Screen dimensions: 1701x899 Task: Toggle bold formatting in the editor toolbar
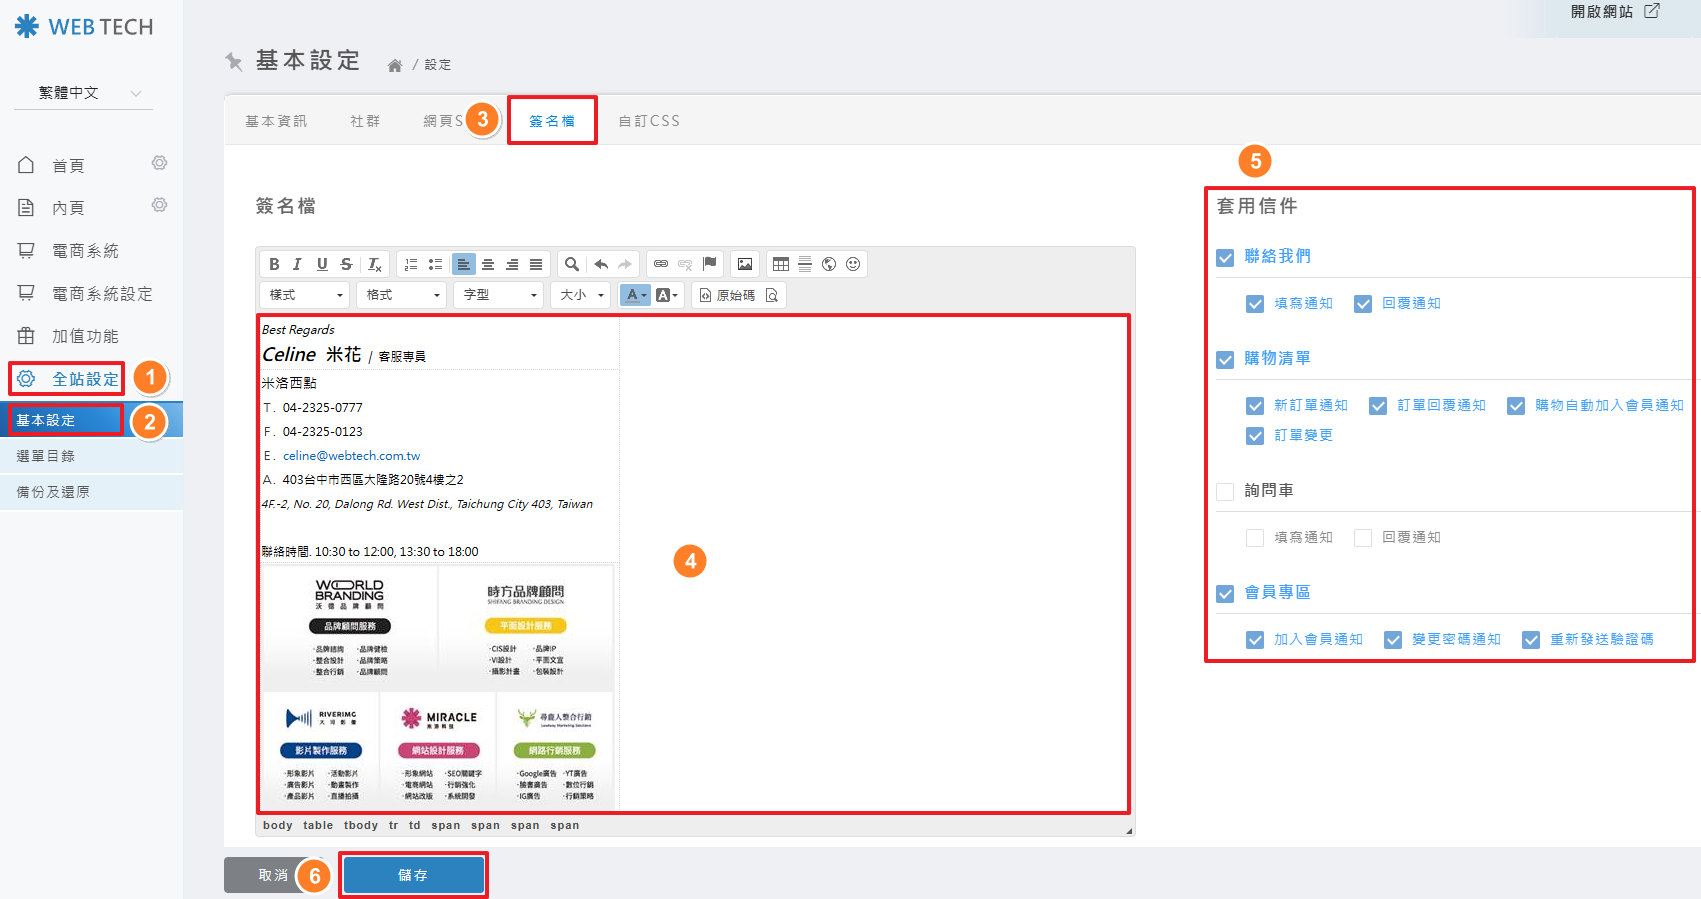274,264
